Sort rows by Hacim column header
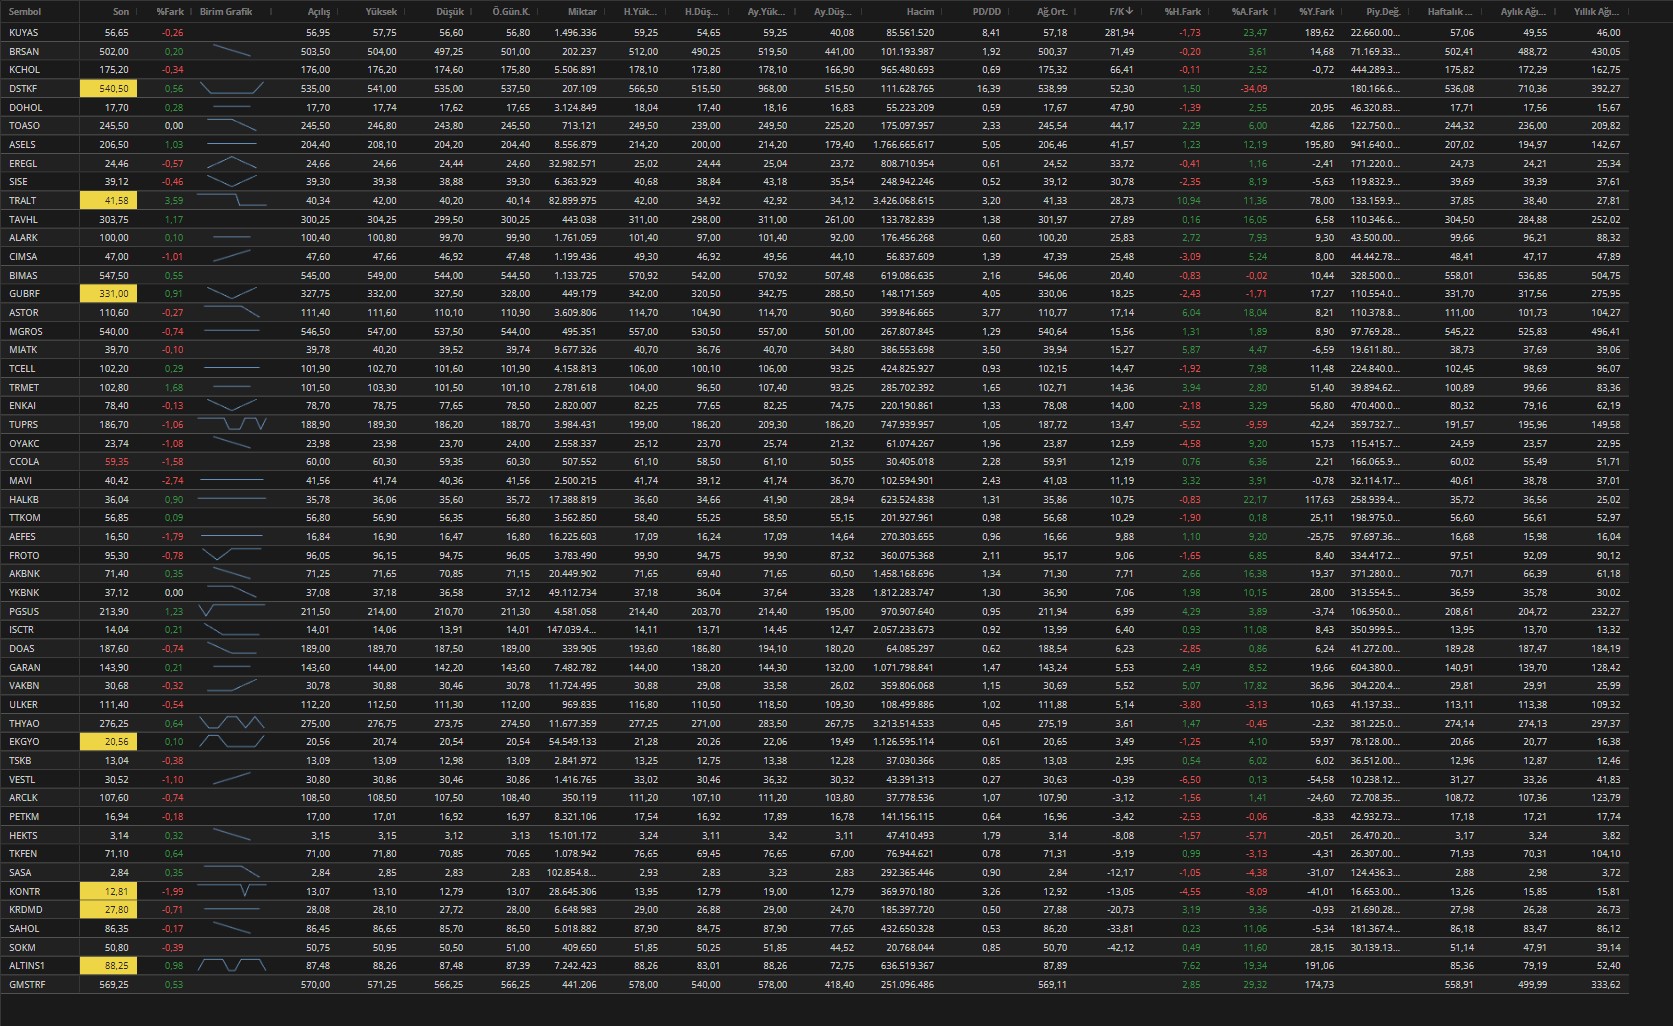The width and height of the screenshot is (1673, 1026). point(920,12)
